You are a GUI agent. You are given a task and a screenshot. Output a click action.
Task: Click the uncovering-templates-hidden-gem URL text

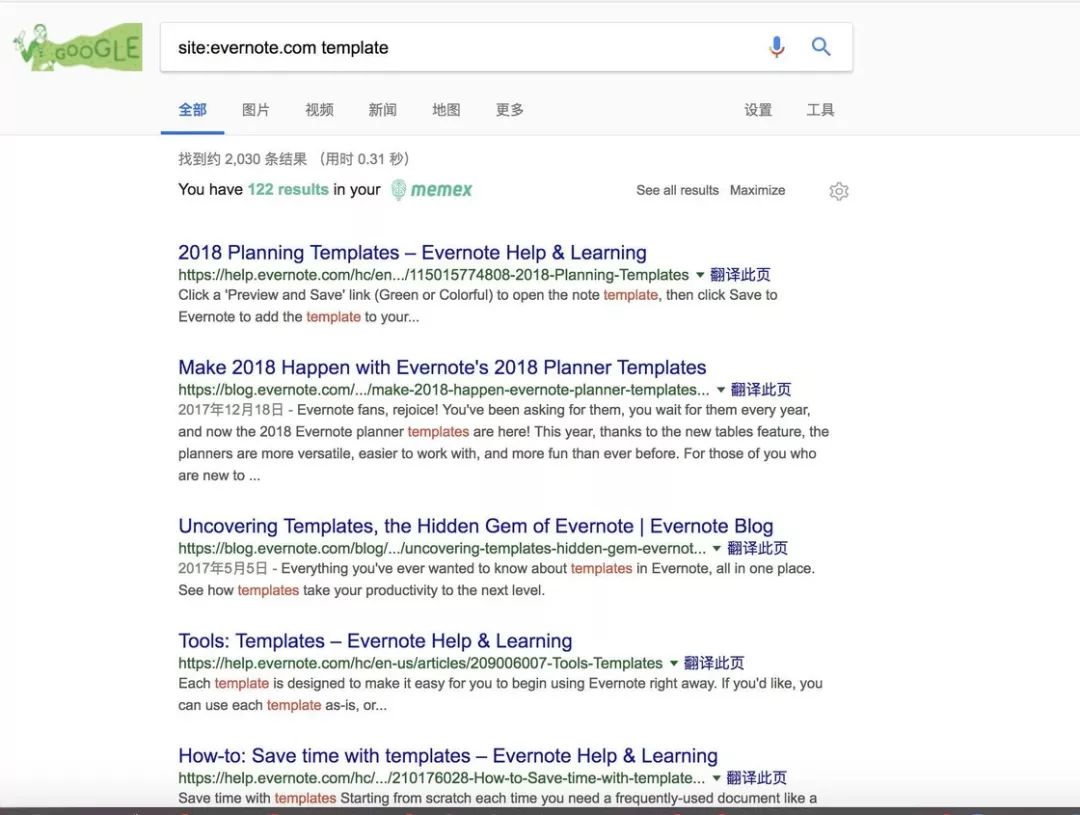(x=442, y=548)
